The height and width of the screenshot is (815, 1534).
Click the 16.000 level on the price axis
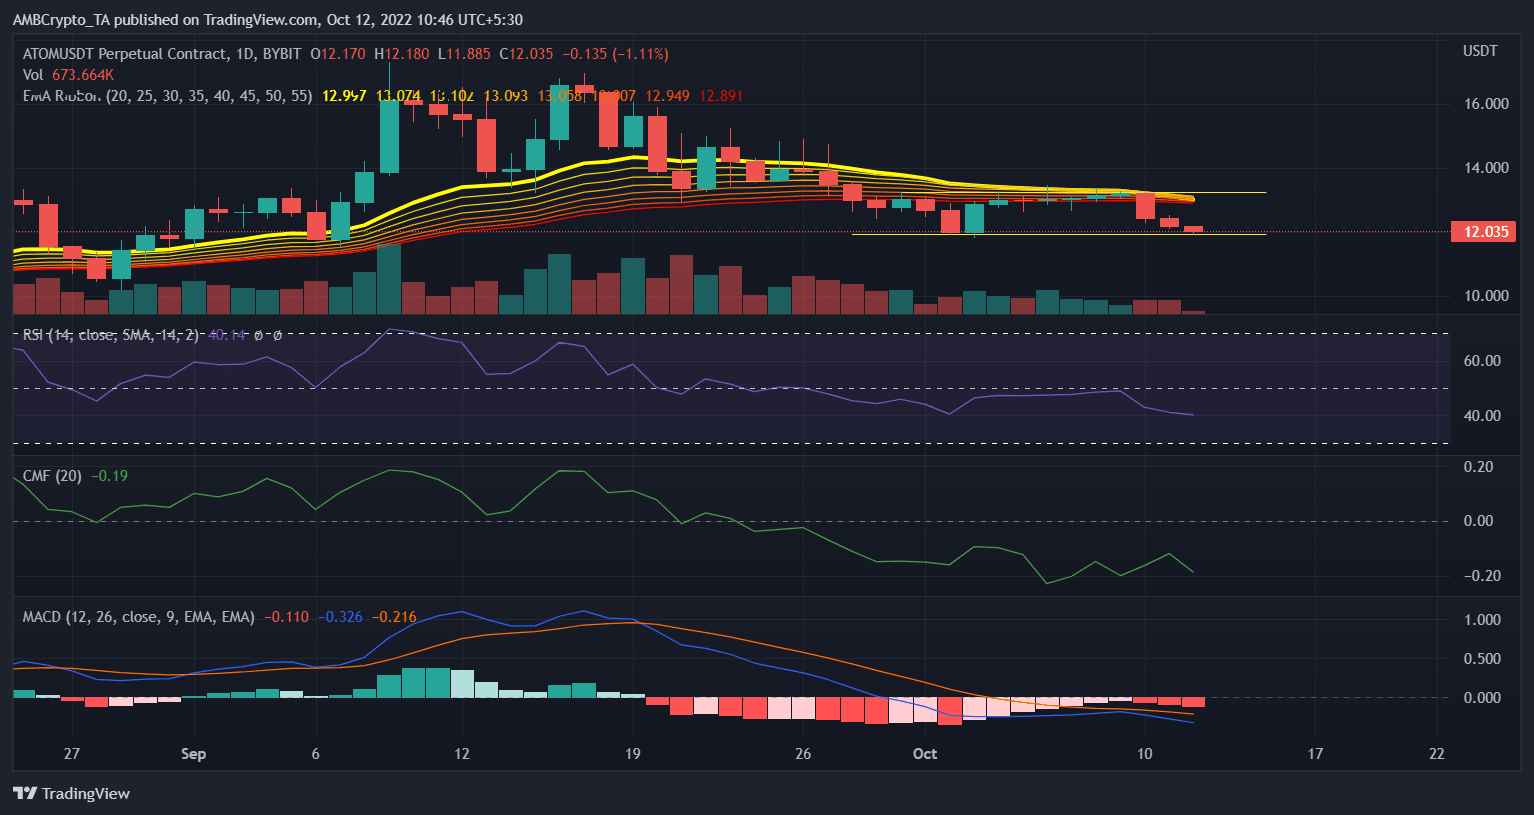click(1486, 104)
